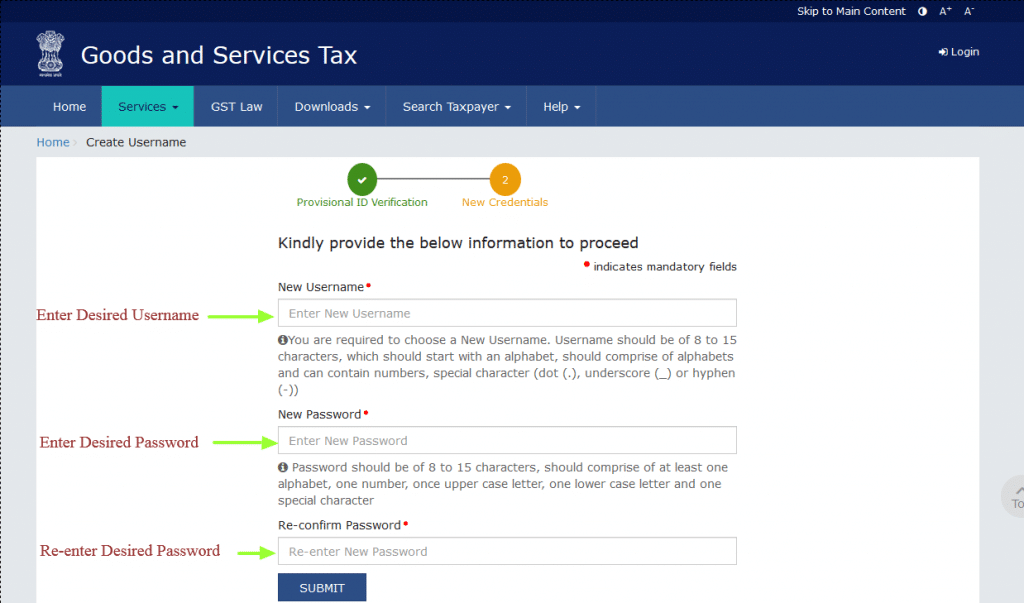Click the SUBMIT button
The width and height of the screenshot is (1024, 603).
pos(321,587)
